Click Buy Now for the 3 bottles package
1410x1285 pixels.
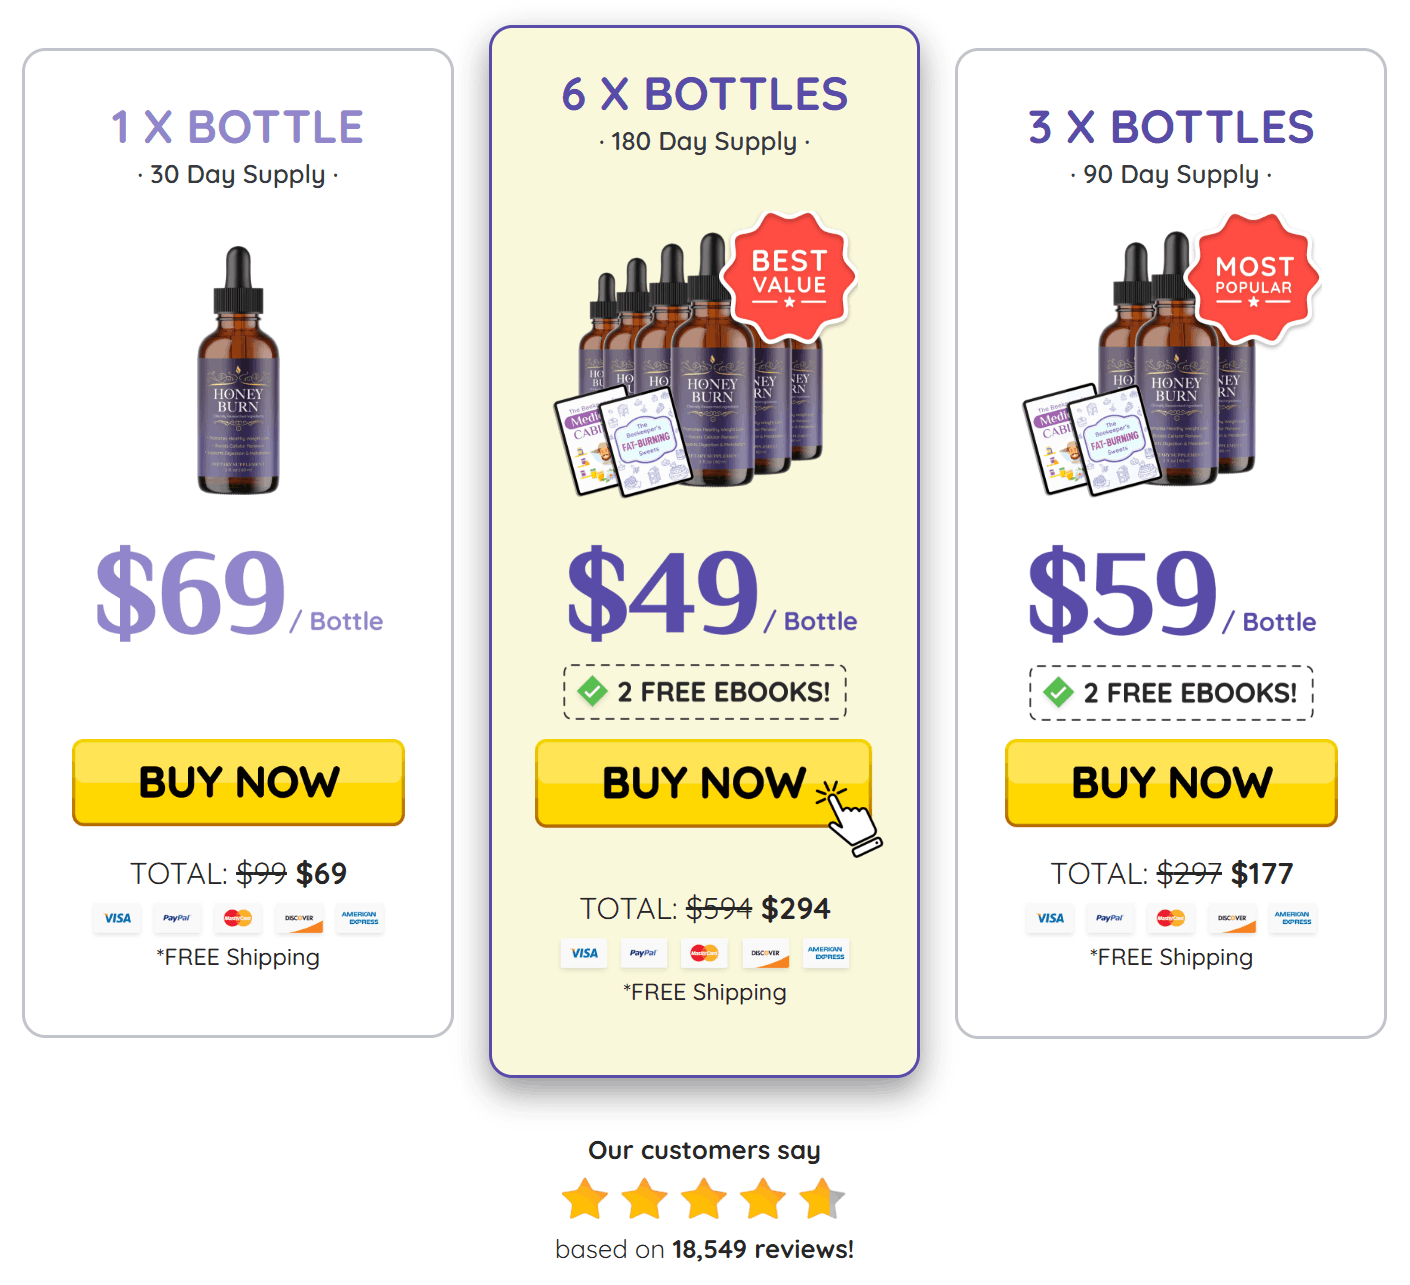coord(1171,783)
